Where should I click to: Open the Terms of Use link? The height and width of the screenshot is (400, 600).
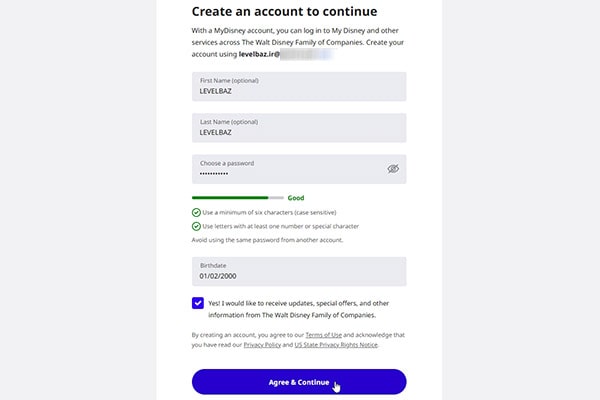pyautogui.click(x=324, y=335)
